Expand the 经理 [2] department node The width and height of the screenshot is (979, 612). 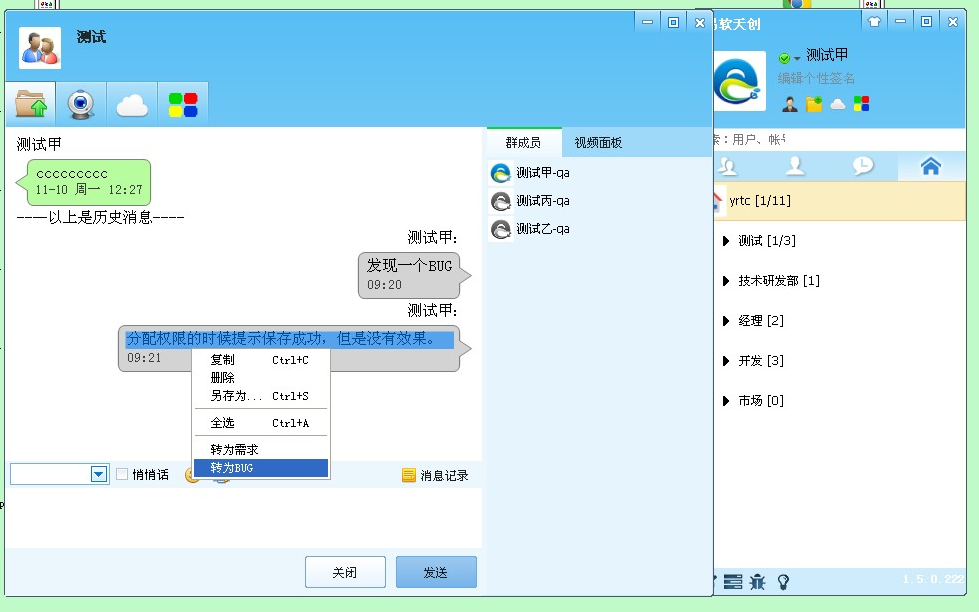click(726, 321)
